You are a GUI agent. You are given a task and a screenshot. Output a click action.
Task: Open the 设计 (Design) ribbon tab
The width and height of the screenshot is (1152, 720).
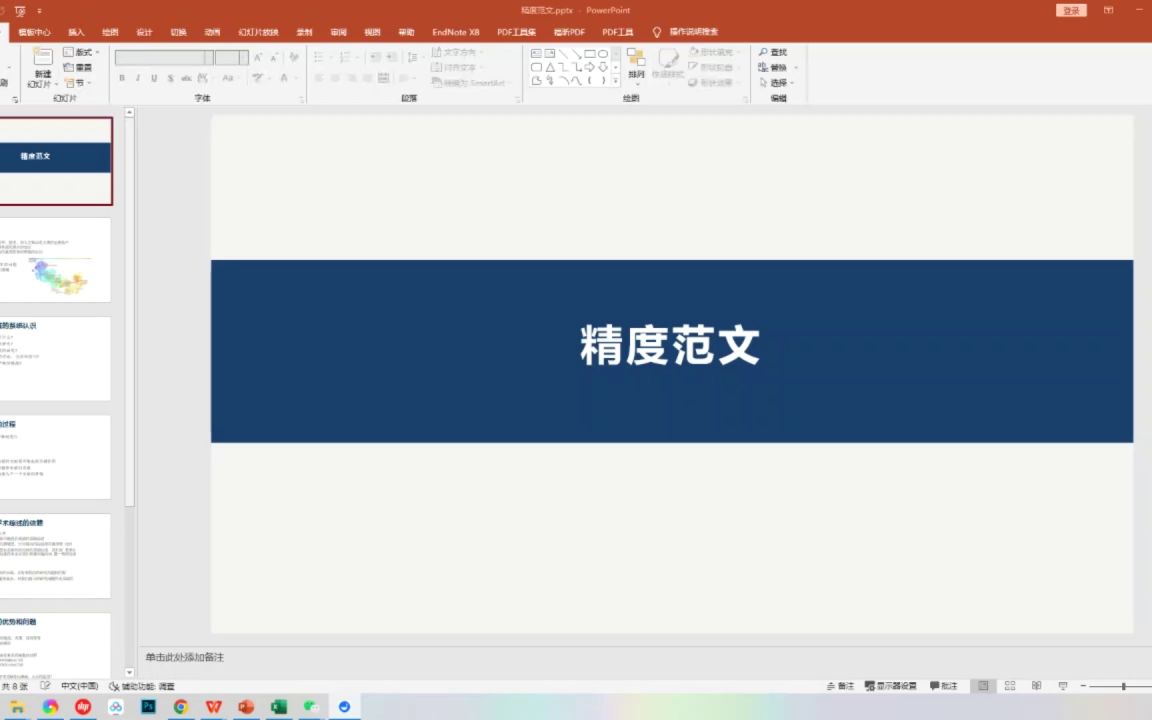[144, 31]
